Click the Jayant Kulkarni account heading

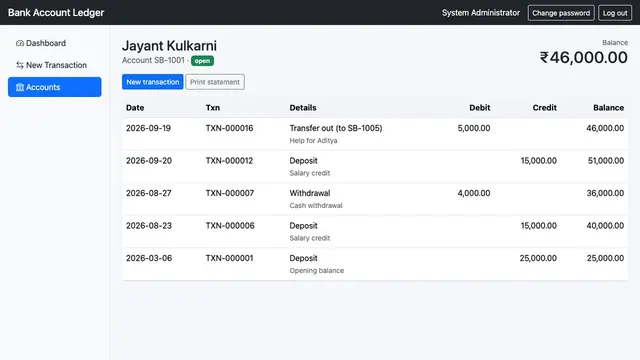169,46
